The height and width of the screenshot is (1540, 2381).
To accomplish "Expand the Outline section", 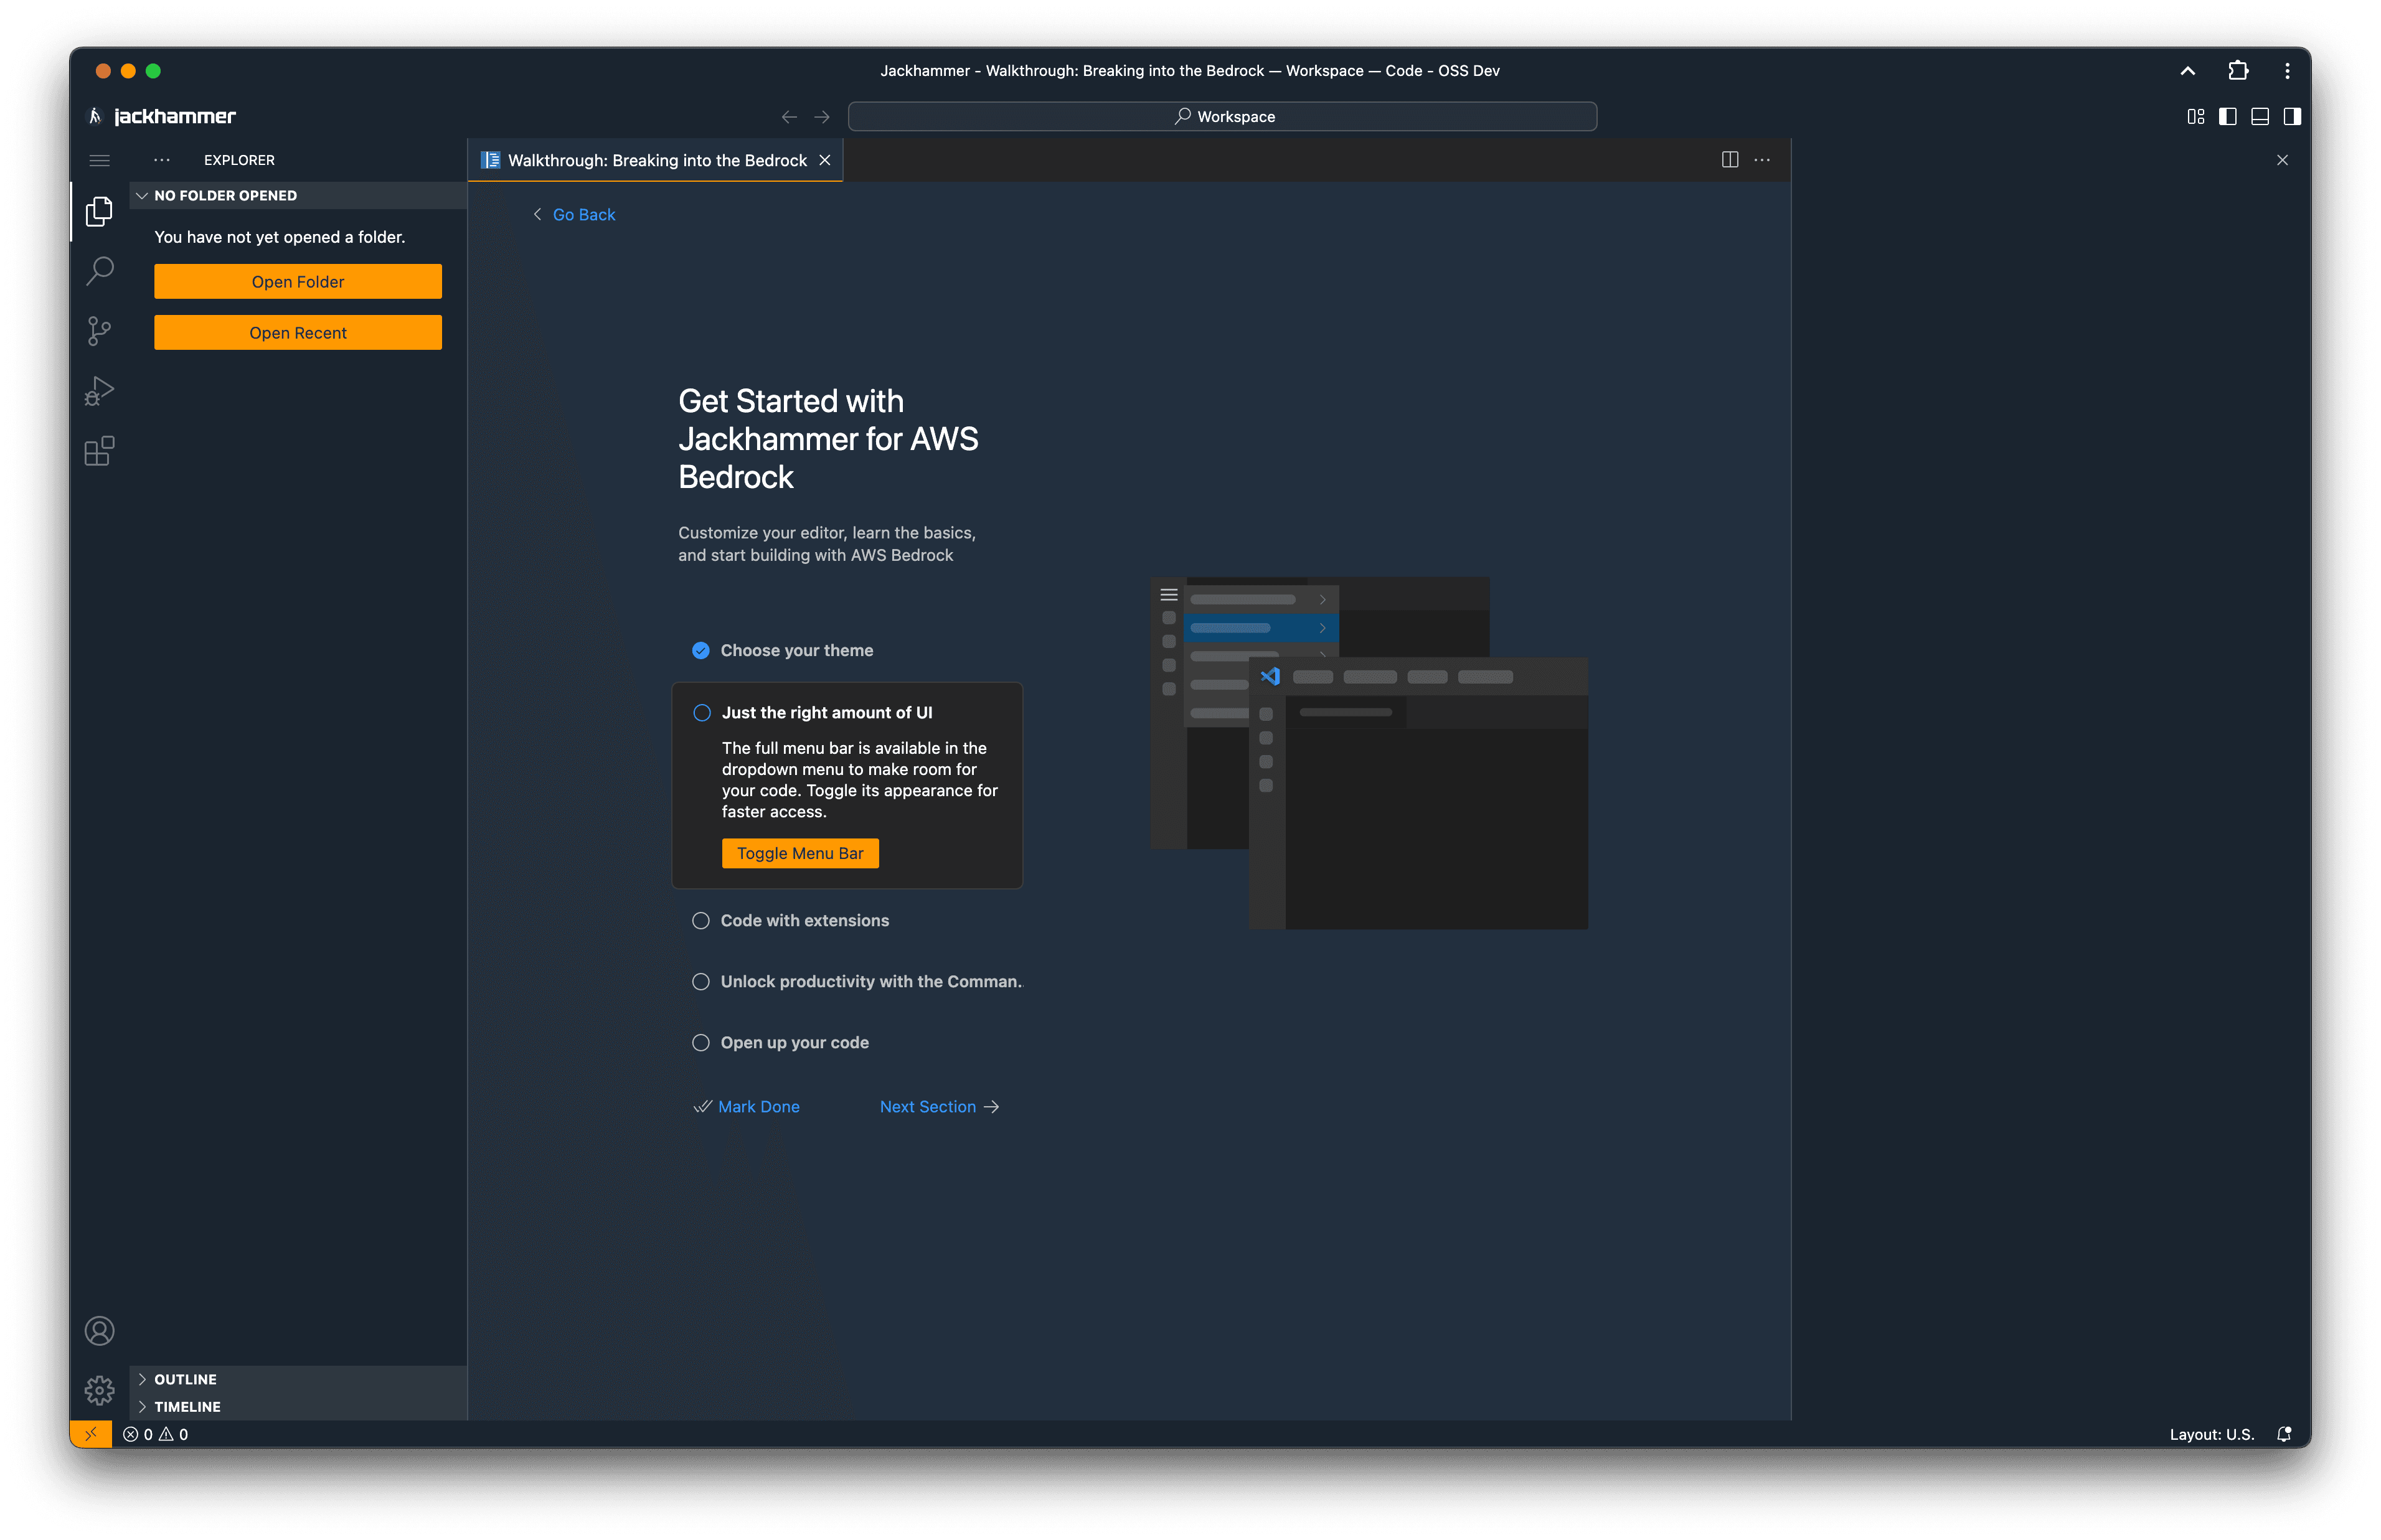I will click(x=298, y=1379).
